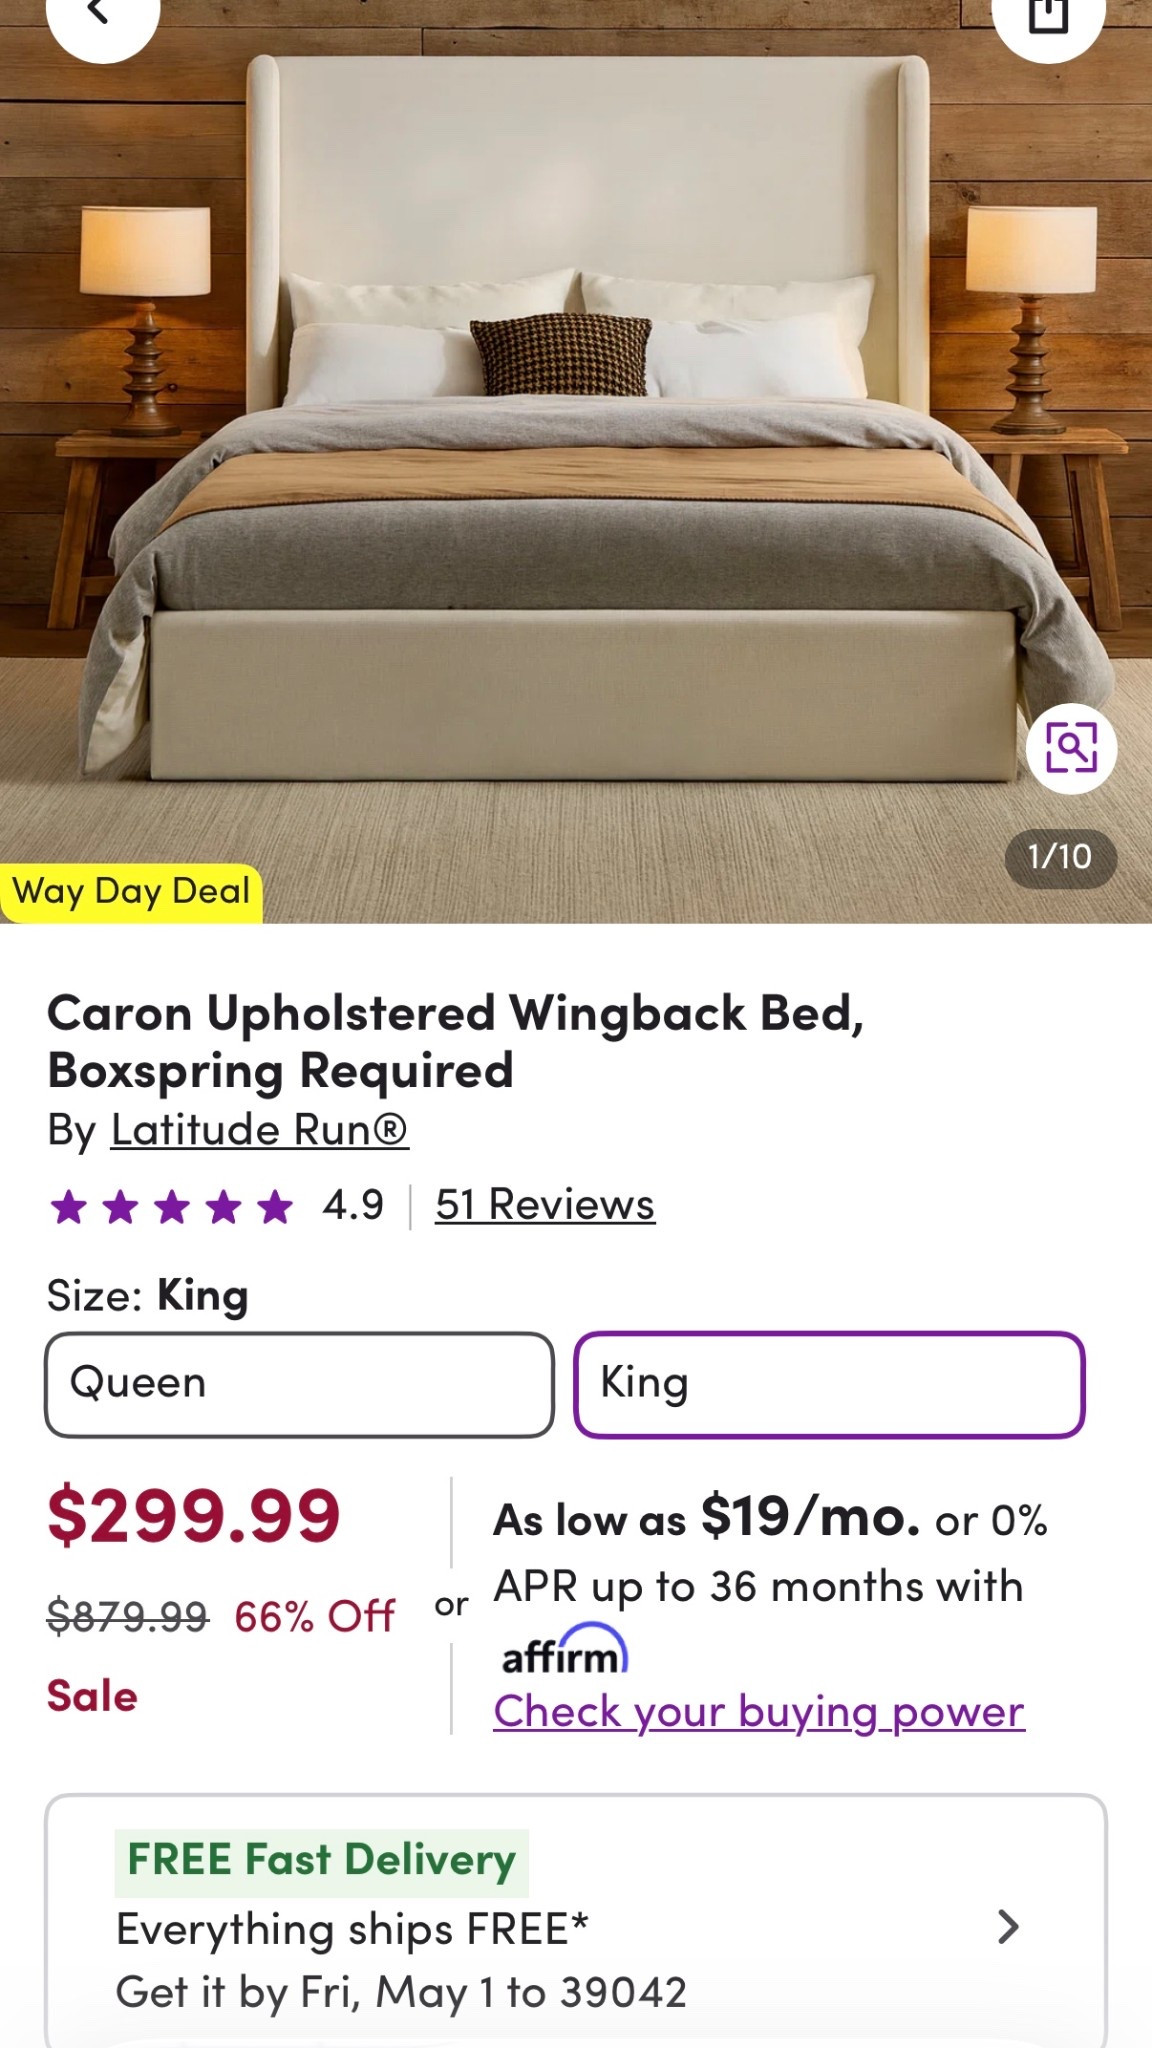Expand the FREE Fast Delivery chevron
The height and width of the screenshot is (2048, 1152).
coord(1008,1926)
